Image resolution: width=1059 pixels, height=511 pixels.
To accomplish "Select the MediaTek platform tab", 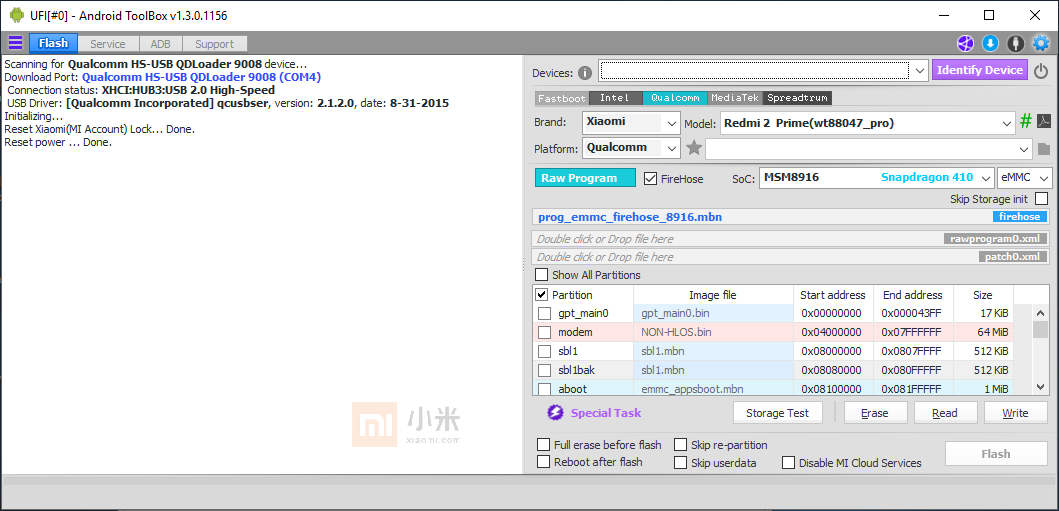I will coord(736,98).
